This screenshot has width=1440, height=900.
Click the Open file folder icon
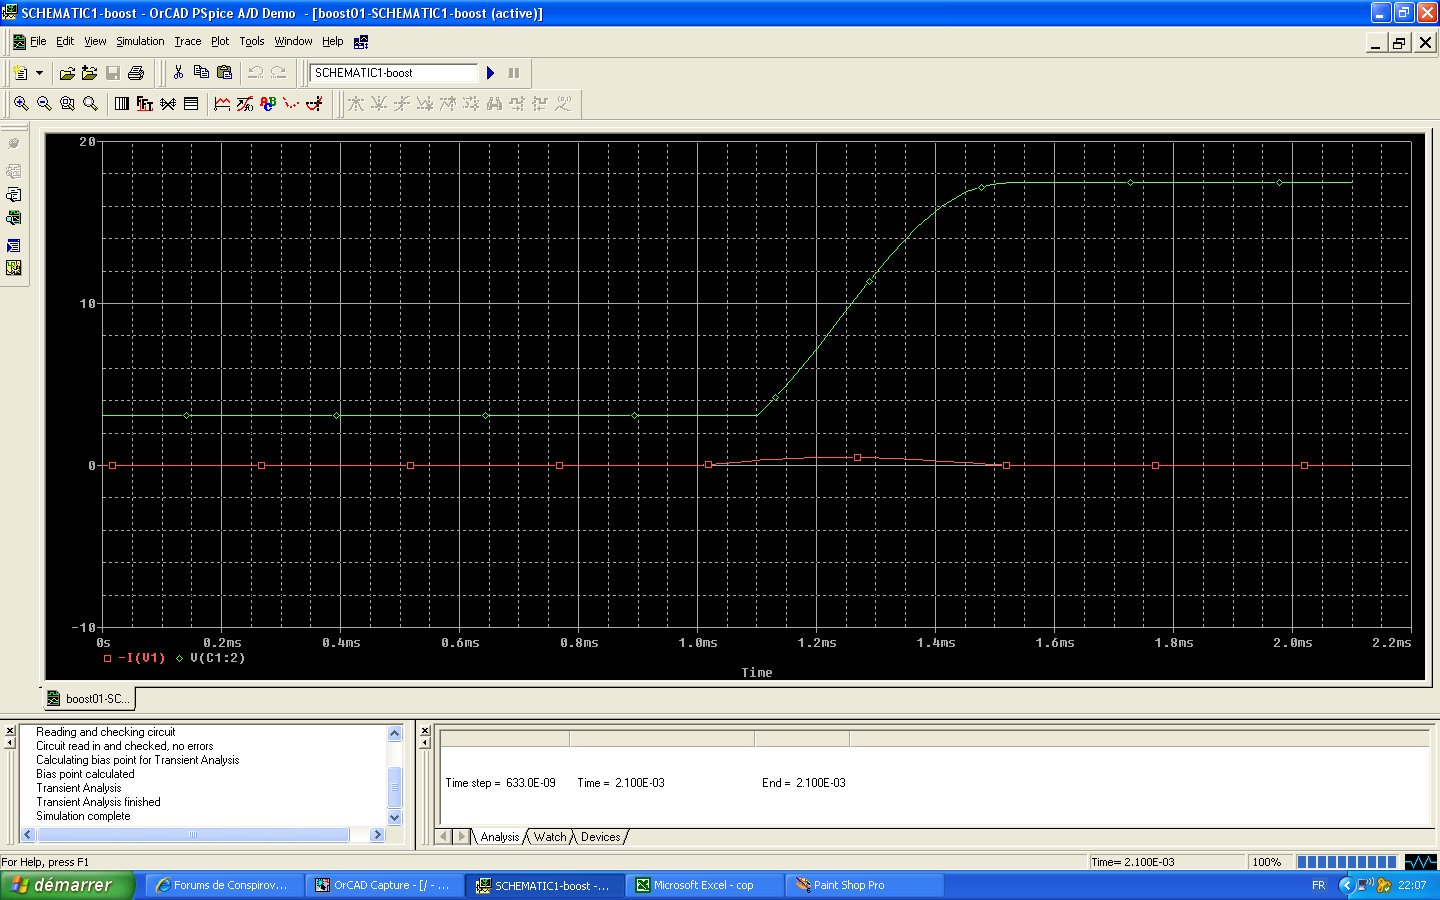[67, 73]
